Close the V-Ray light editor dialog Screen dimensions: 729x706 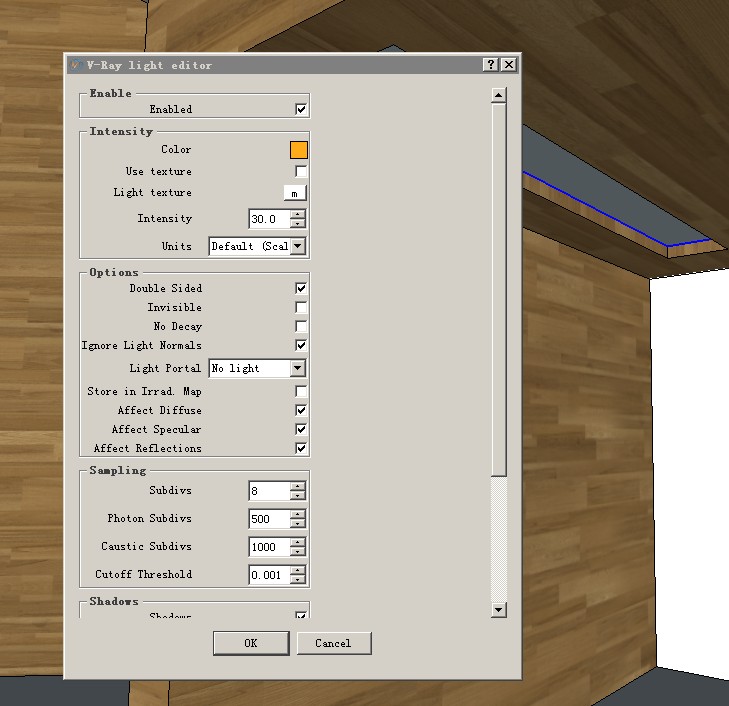(x=509, y=65)
